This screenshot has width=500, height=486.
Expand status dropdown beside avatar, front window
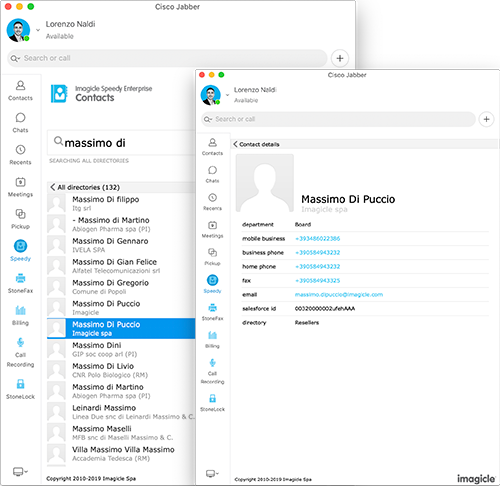227,95
